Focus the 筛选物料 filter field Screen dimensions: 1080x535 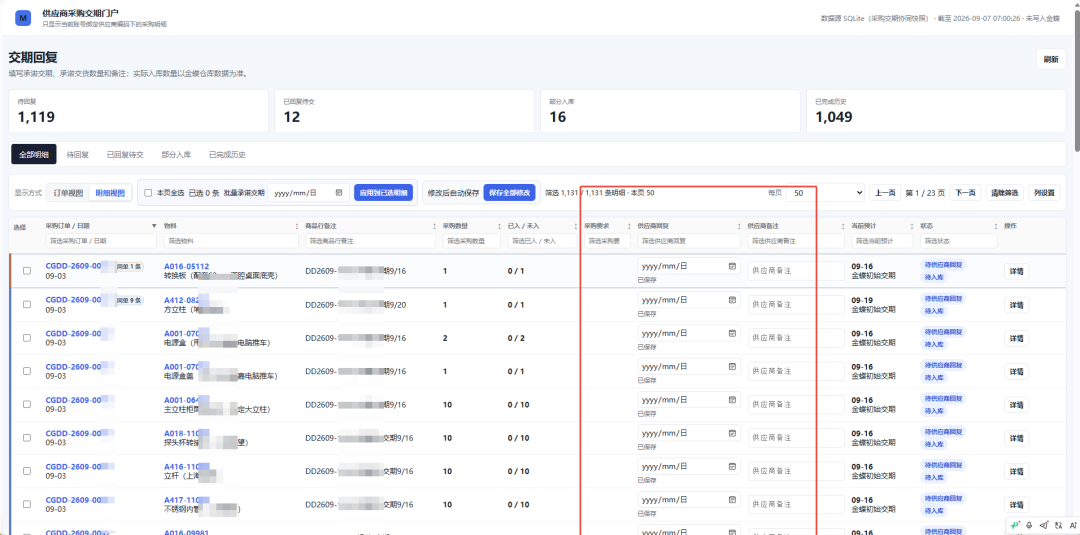pyautogui.click(x=231, y=241)
